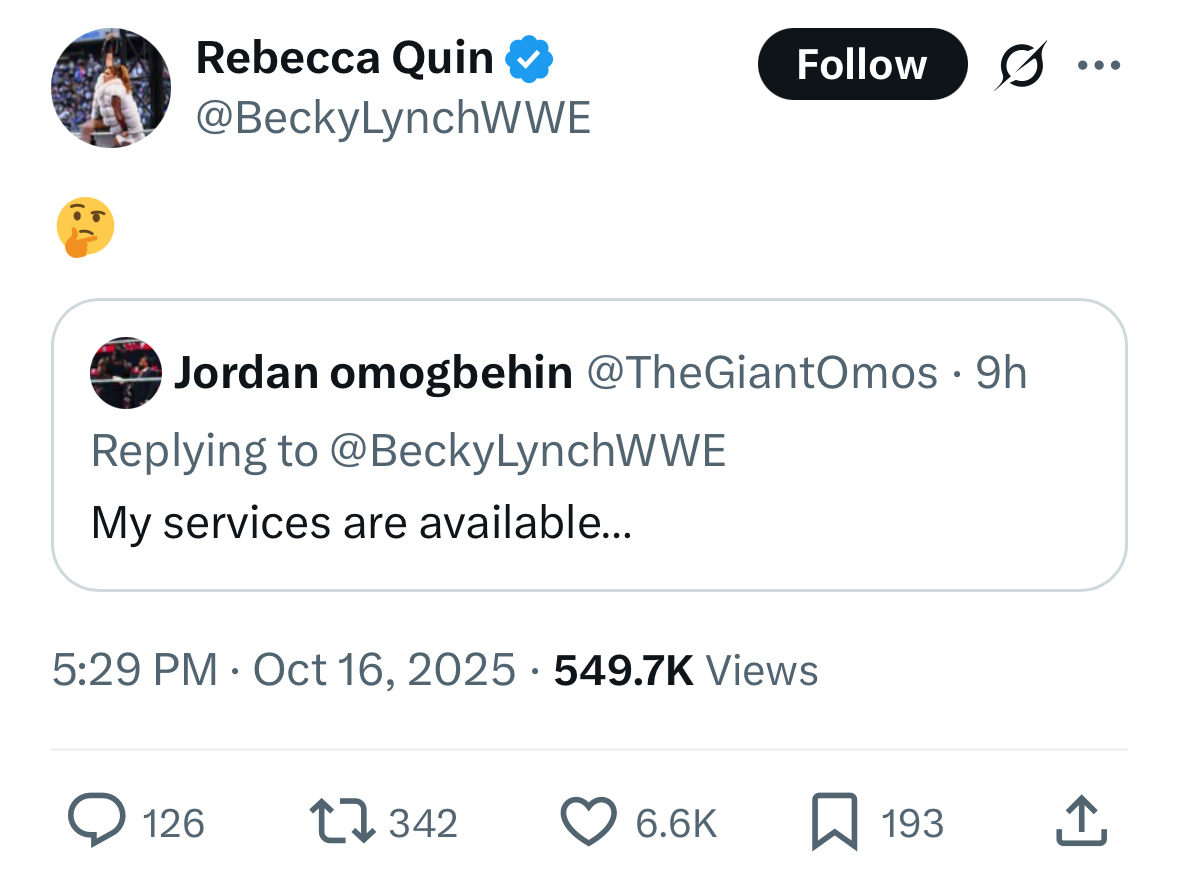
Task: Click the Rebecca Quin display name
Action: coord(345,59)
